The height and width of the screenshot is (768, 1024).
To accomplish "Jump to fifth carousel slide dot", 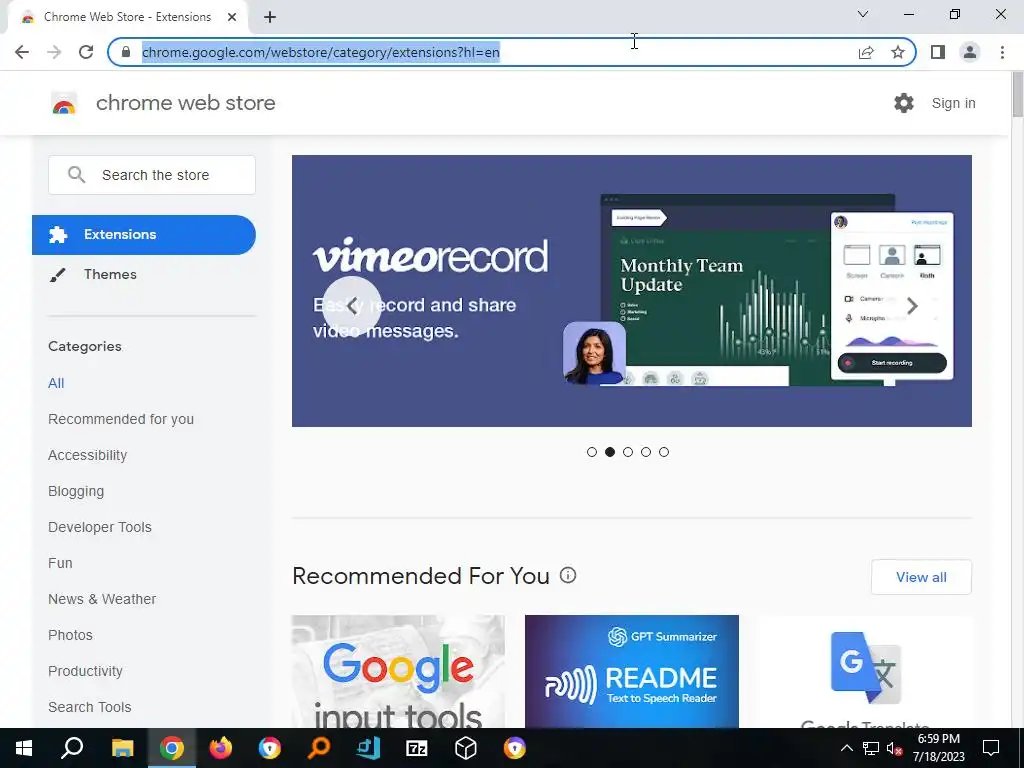I will pyautogui.click(x=664, y=452).
